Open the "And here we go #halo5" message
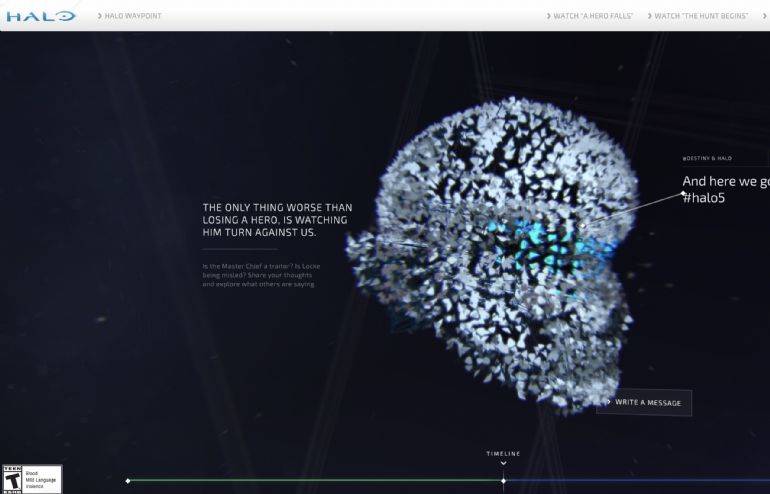This screenshot has width=770, height=494. (x=726, y=189)
